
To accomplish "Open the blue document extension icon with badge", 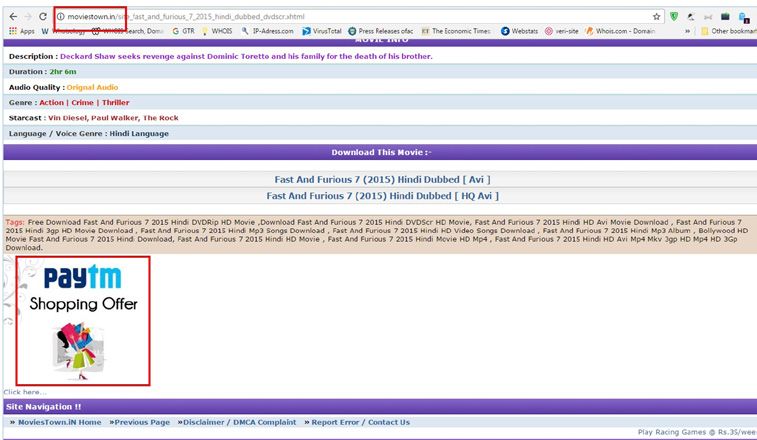I will (x=744, y=17).
